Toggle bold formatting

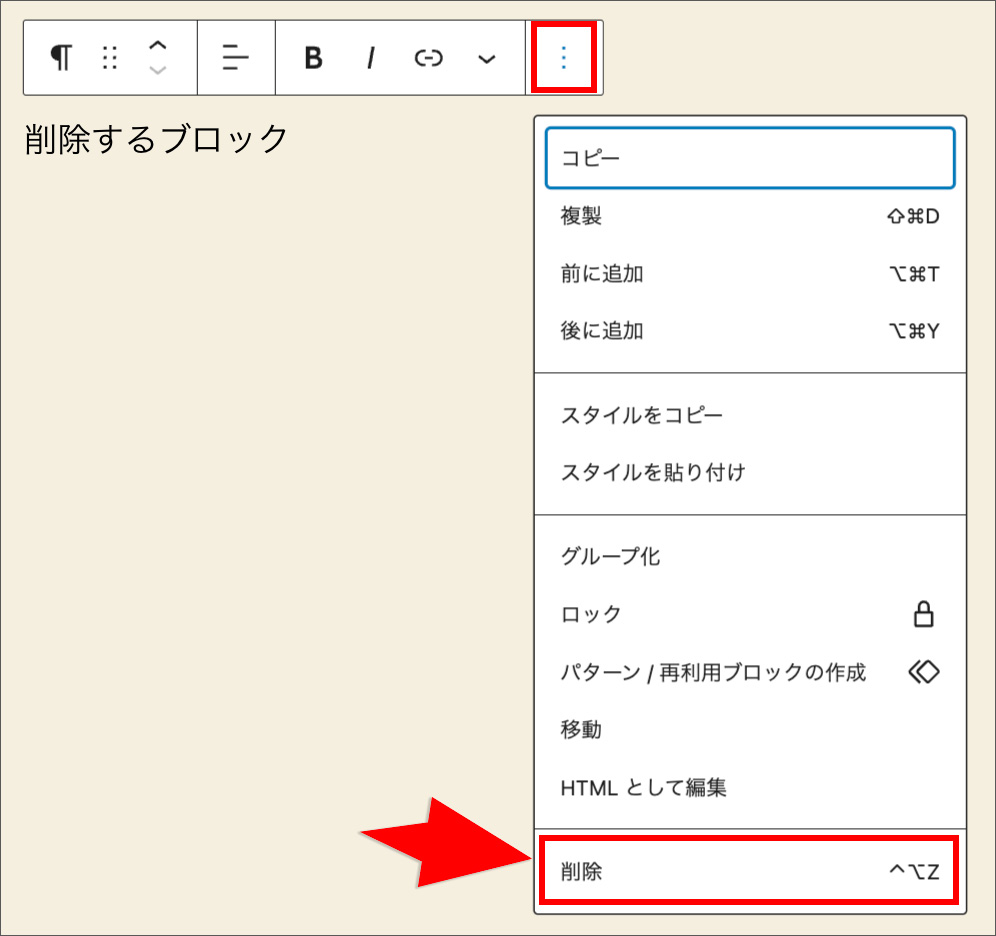(x=313, y=59)
